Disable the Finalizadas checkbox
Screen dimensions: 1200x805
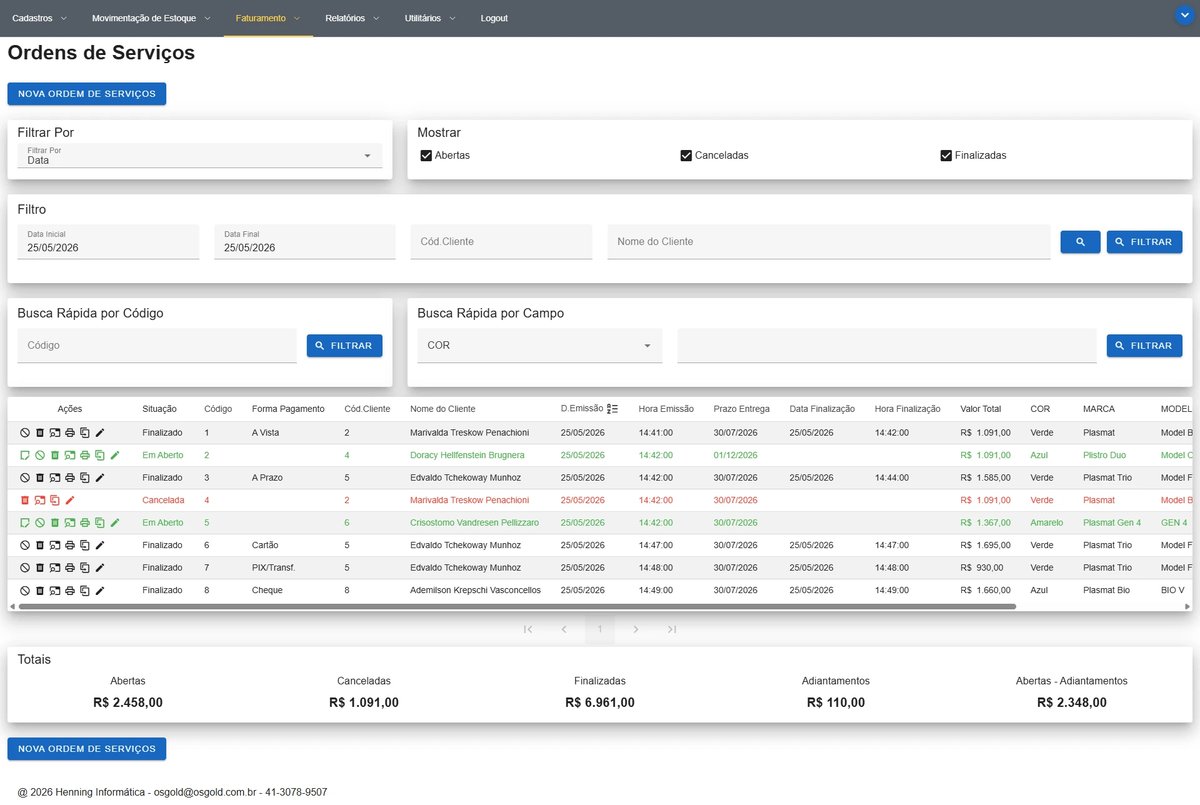pos(946,156)
